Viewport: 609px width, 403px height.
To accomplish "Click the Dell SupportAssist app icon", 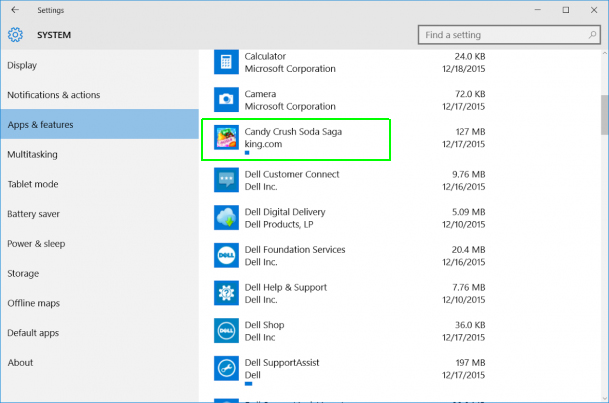I will pos(227,368).
